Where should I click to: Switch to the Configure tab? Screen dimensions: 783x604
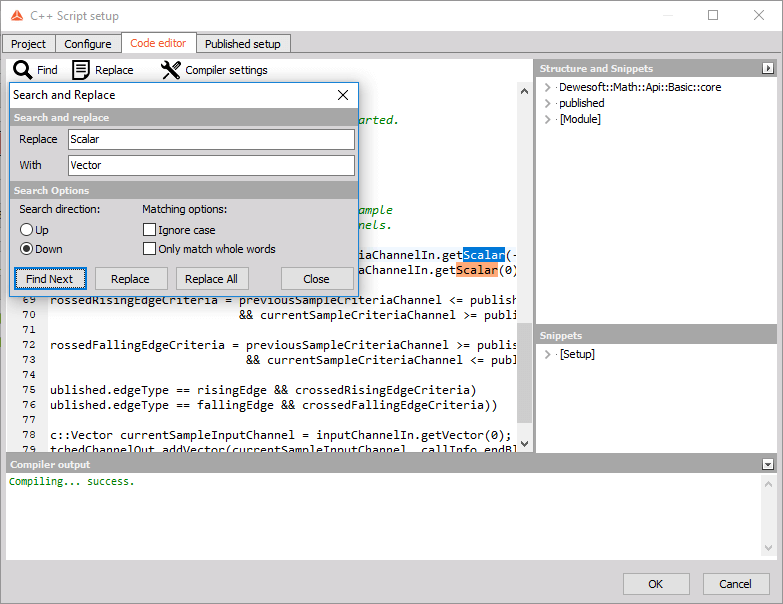click(x=88, y=44)
